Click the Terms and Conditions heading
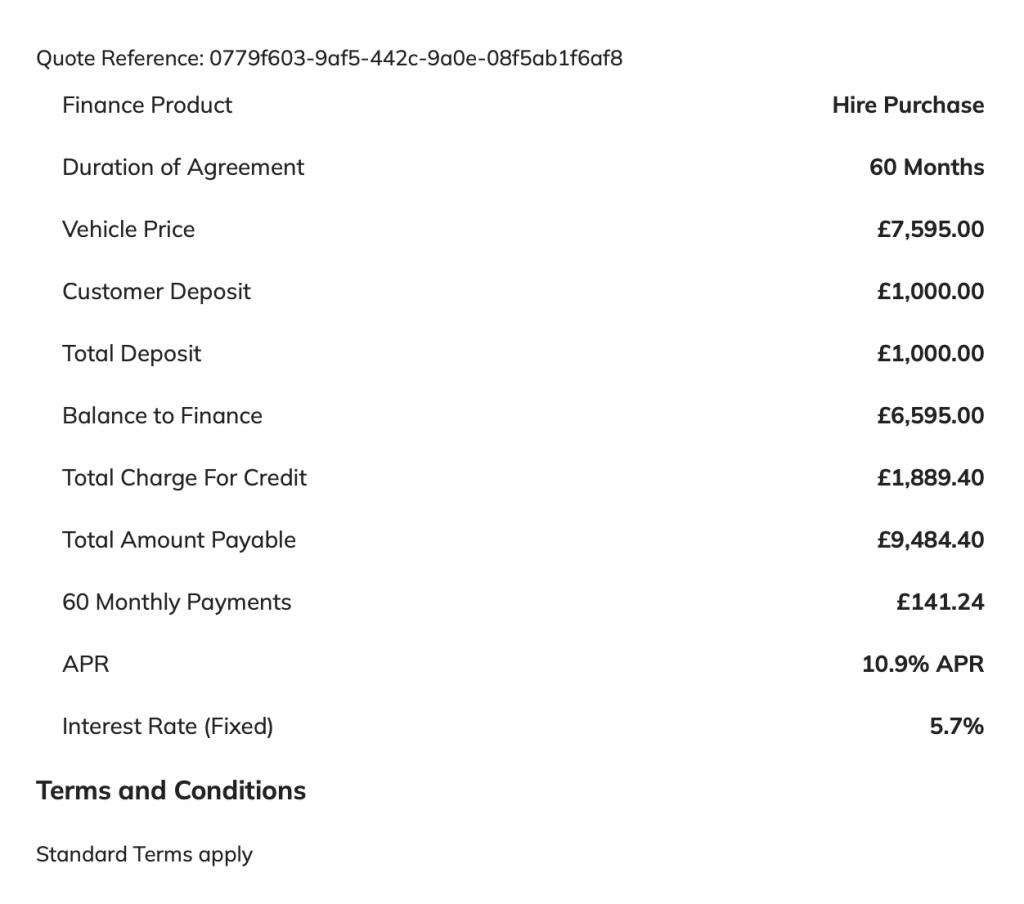Image resolution: width=1024 pixels, height=904 pixels. (x=171, y=790)
